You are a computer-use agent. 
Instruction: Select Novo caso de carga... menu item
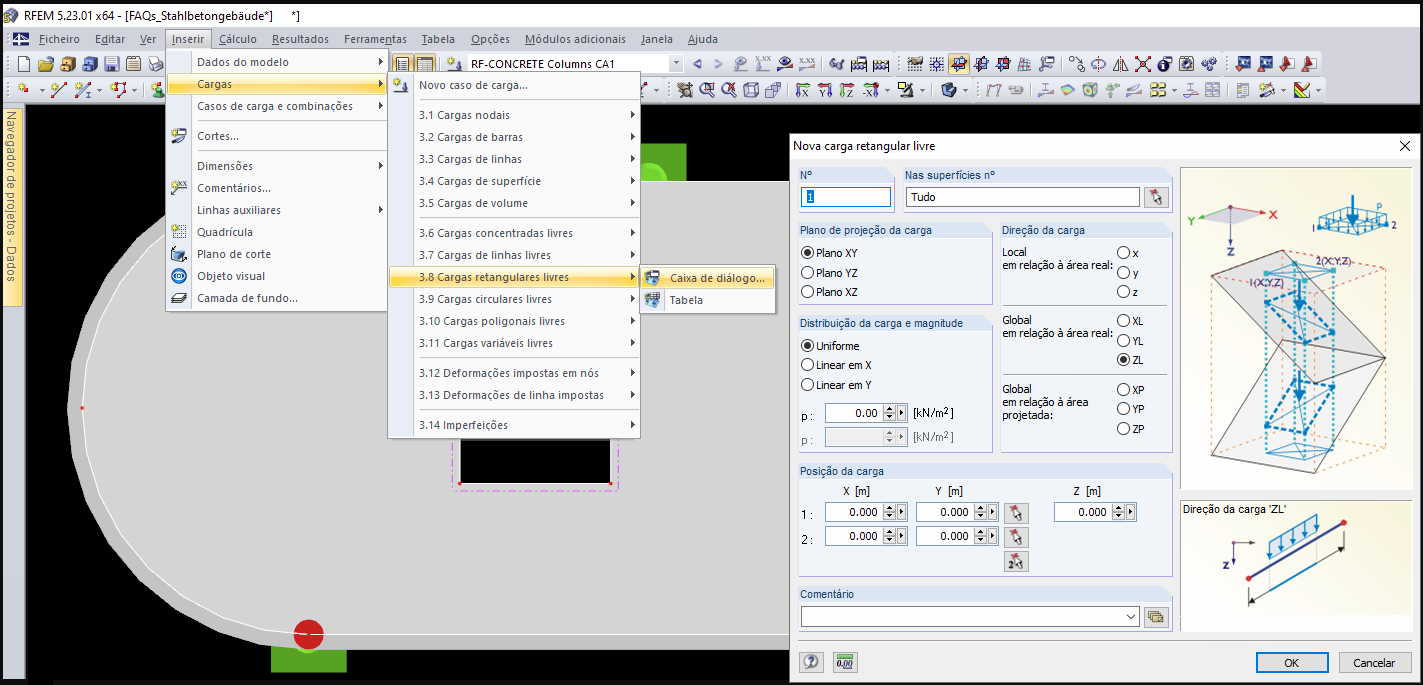(x=514, y=85)
